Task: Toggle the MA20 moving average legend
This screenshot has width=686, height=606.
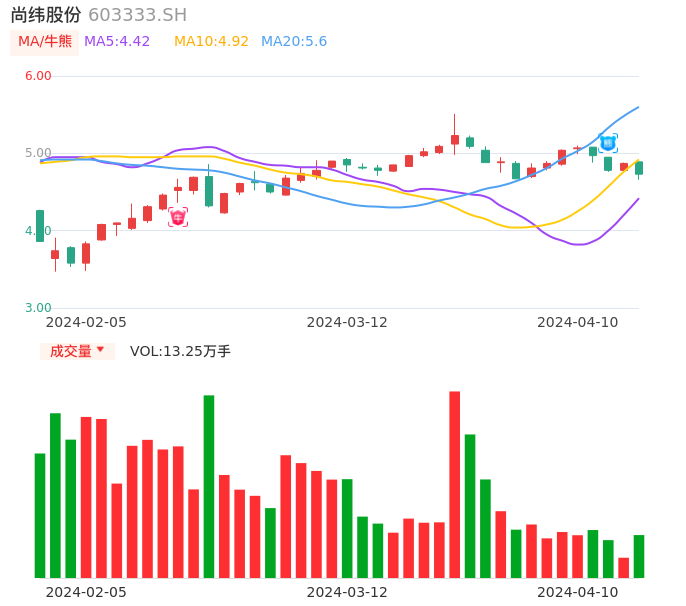Action: [x=294, y=42]
